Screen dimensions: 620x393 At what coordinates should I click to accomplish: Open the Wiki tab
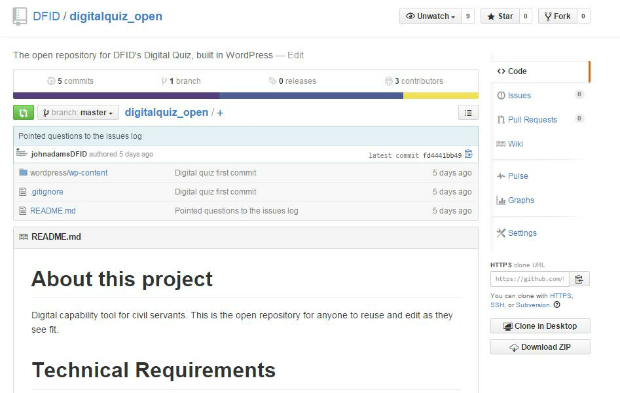pyautogui.click(x=515, y=144)
